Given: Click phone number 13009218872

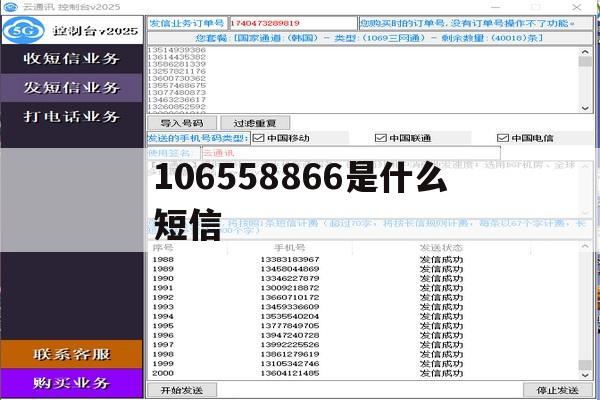Looking at the screenshot, I should point(290,288).
